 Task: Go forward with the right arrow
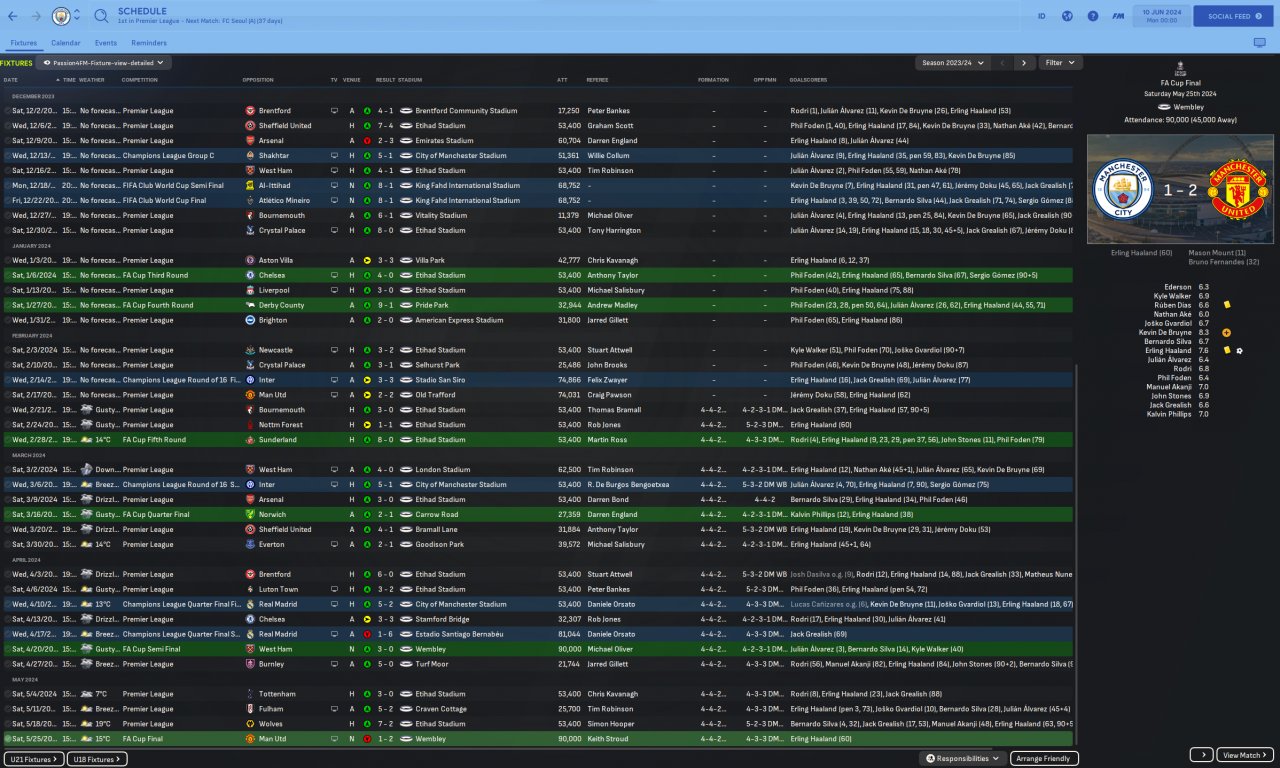(x=37, y=16)
